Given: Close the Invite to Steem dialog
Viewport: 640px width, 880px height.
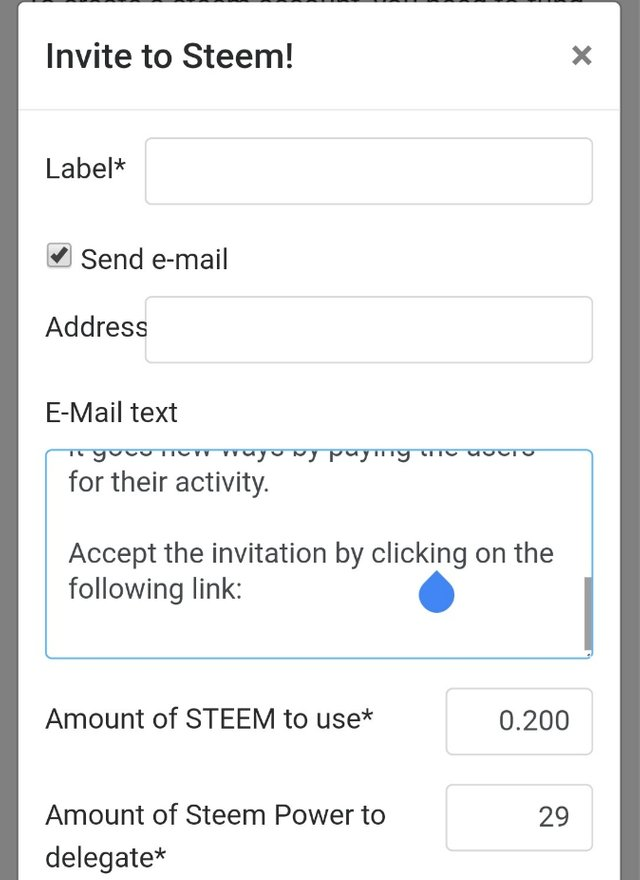Looking at the screenshot, I should [x=581, y=56].
